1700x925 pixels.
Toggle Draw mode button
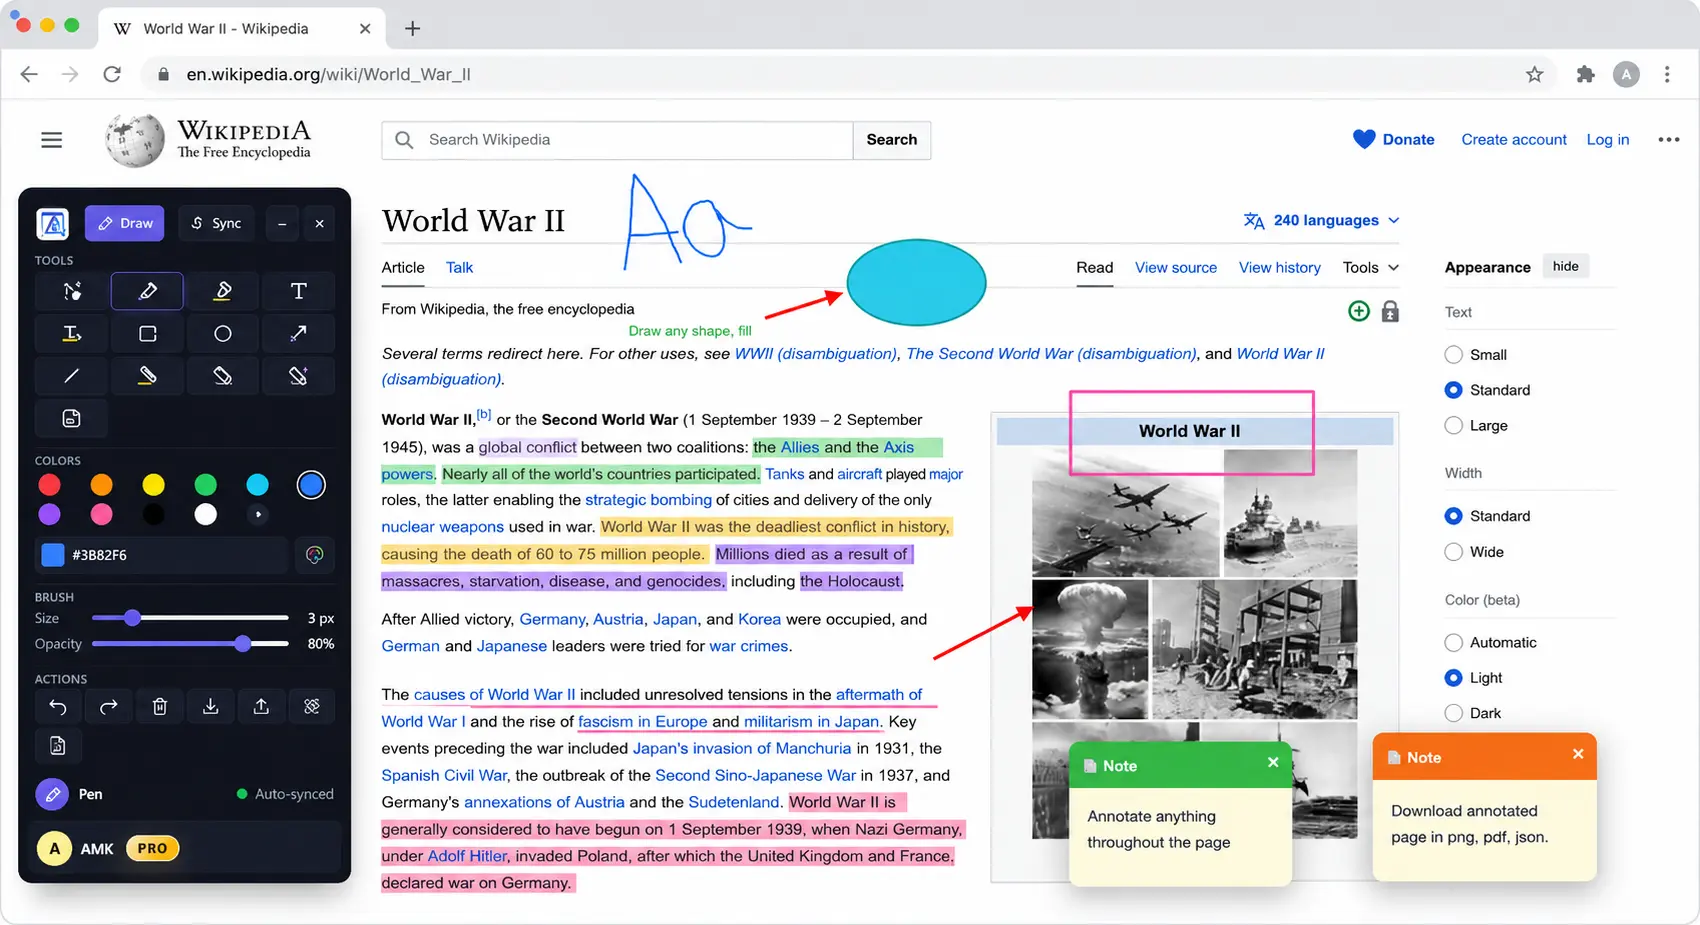point(125,223)
